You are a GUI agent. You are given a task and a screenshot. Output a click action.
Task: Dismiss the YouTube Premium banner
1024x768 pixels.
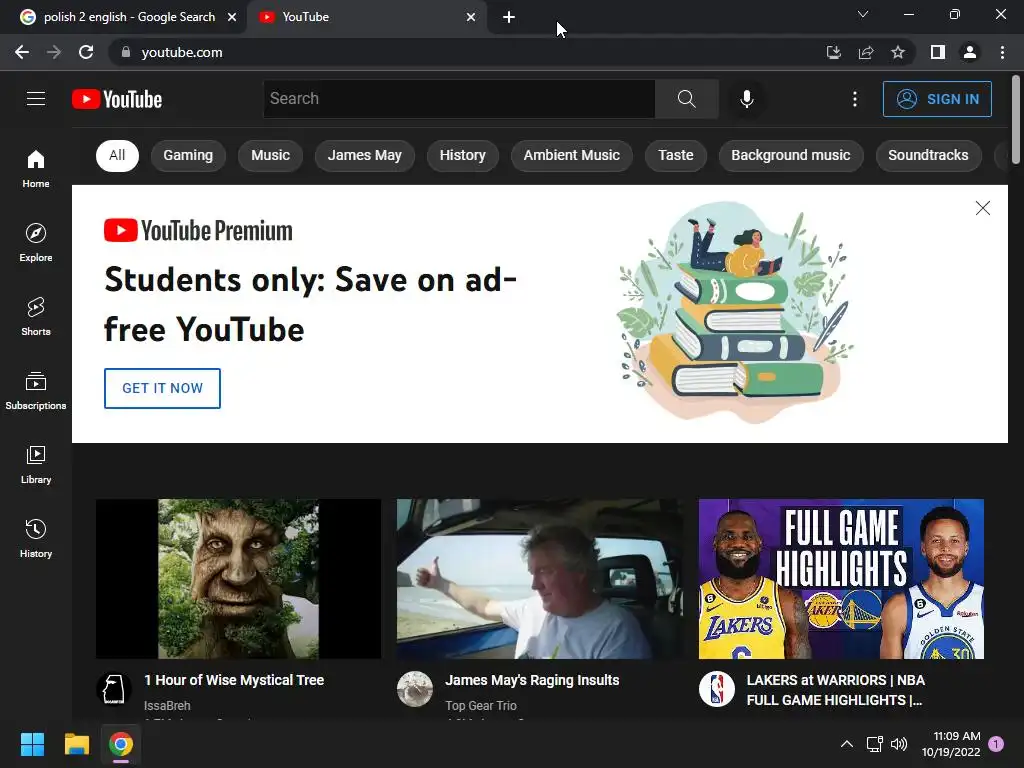pos(982,208)
